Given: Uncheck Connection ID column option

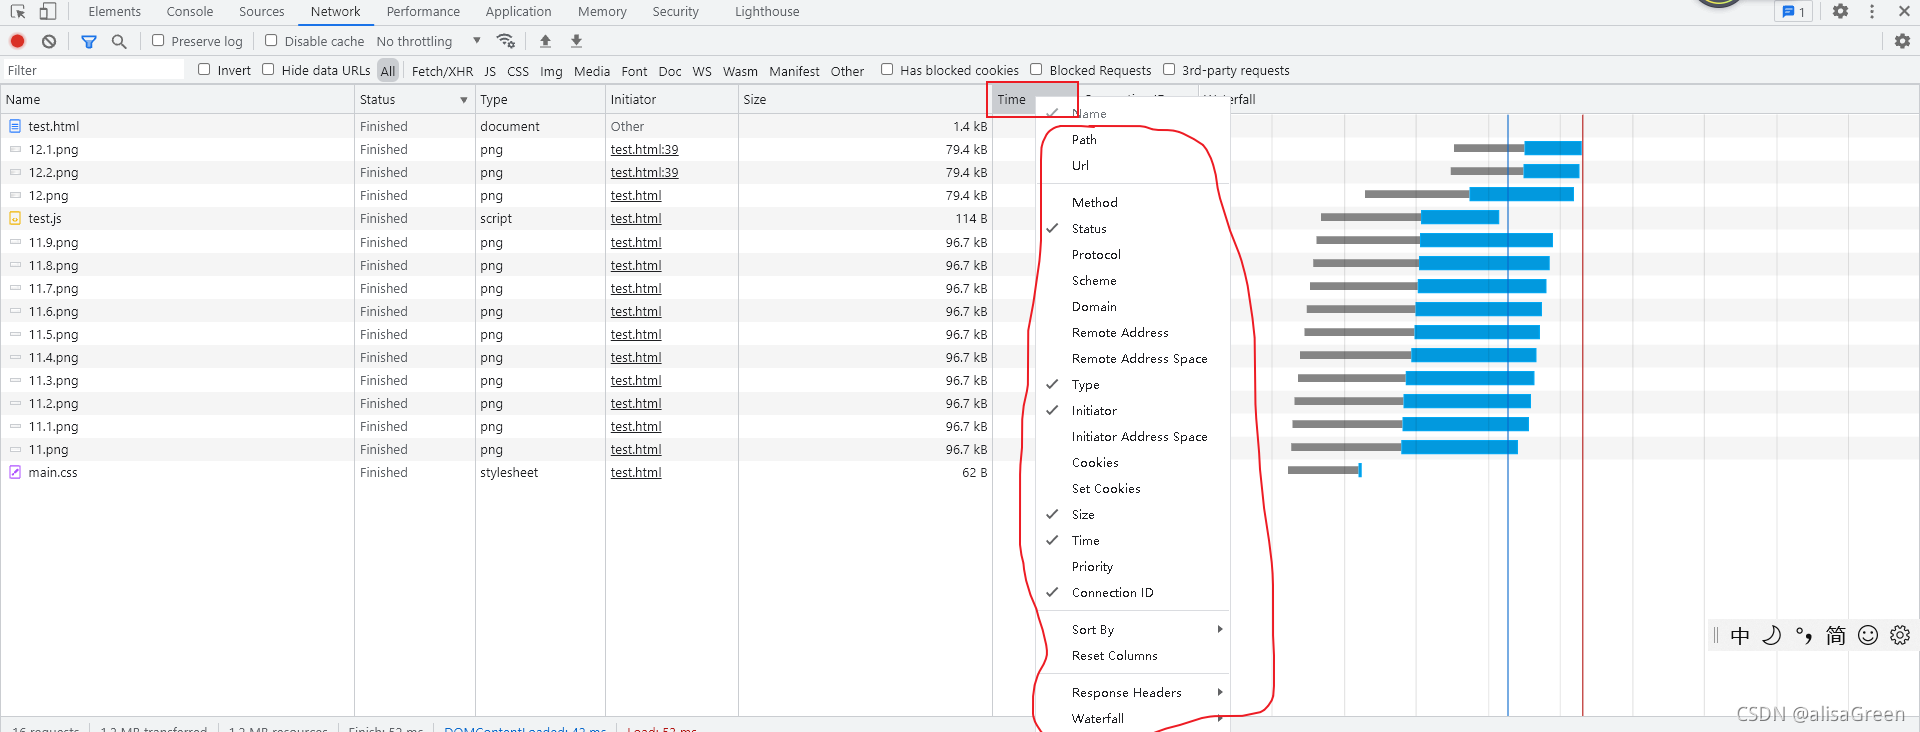Looking at the screenshot, I should 1133,593.
